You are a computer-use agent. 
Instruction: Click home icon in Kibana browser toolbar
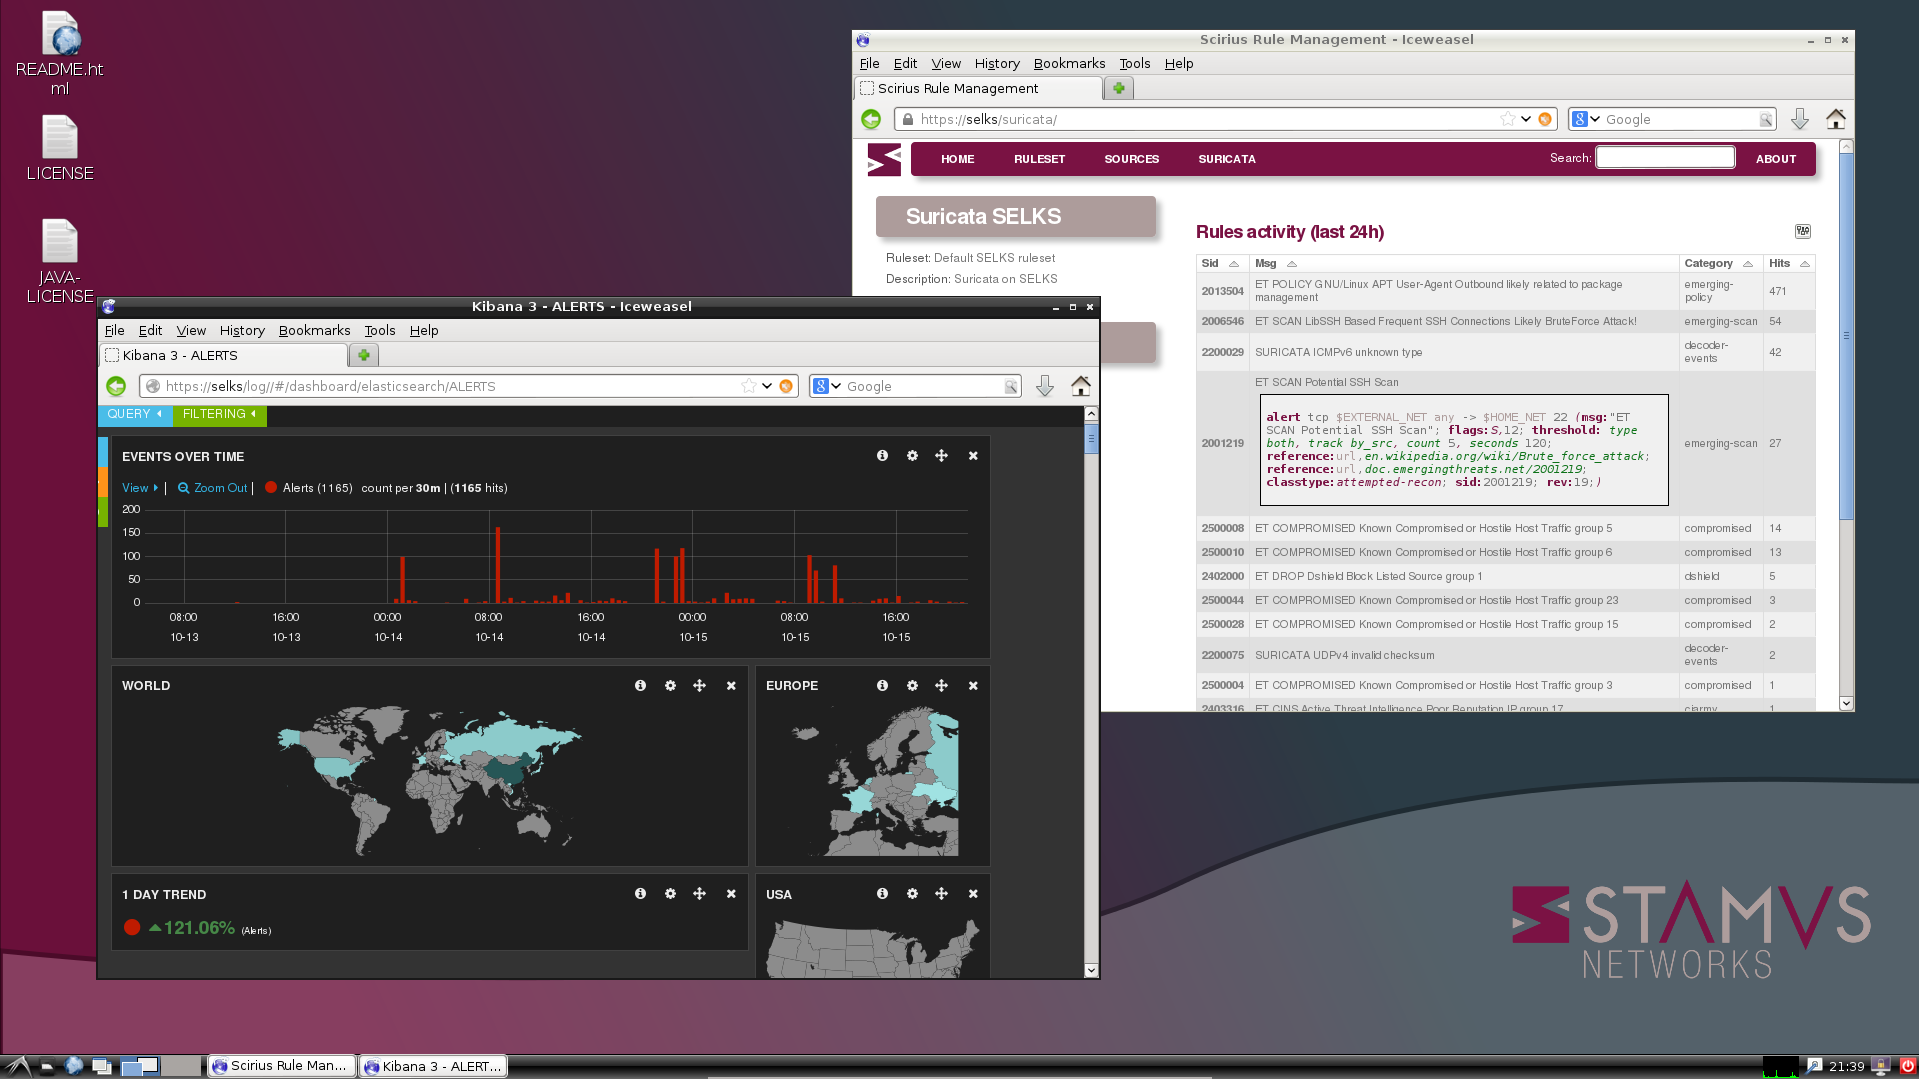tap(1081, 386)
